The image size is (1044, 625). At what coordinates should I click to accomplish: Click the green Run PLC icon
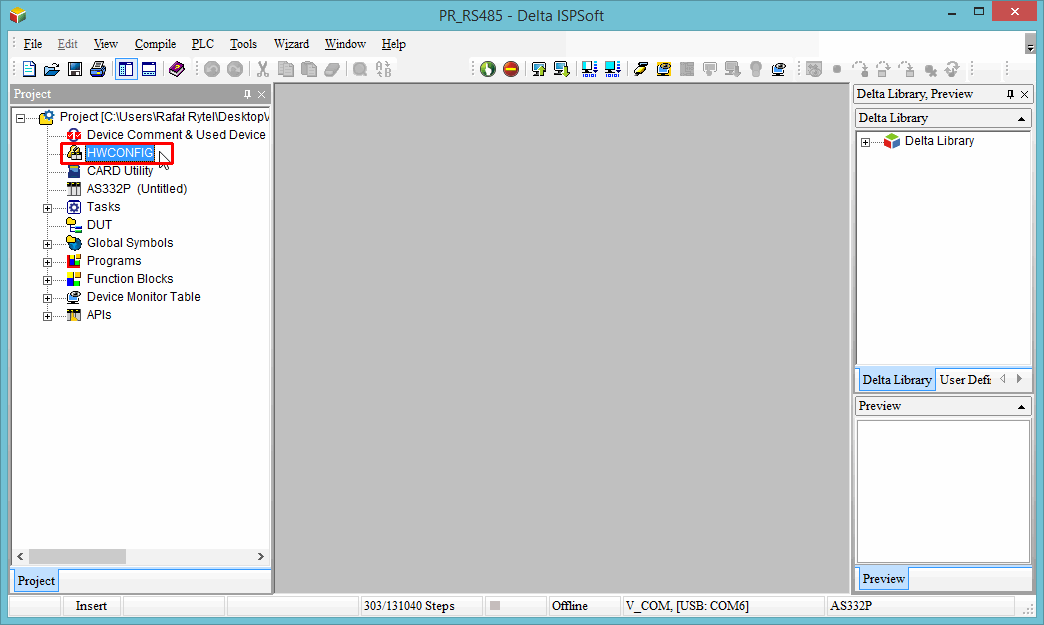[x=488, y=69]
